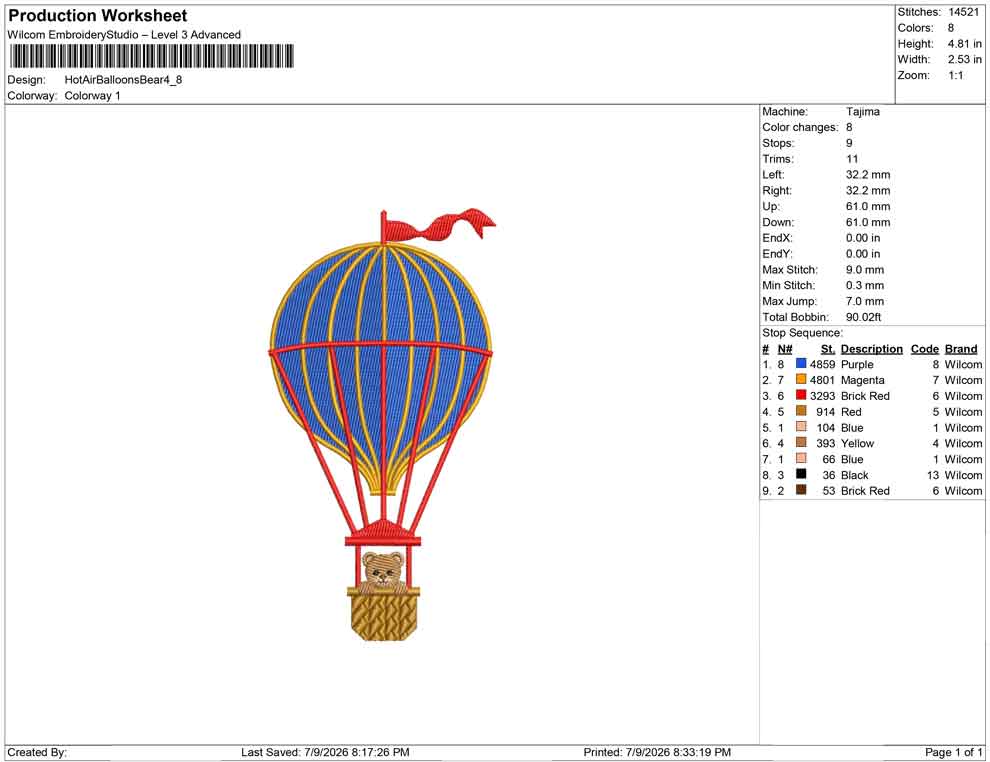Click the Down value '61.0 mm'
This screenshot has width=990, height=762.
[868, 222]
